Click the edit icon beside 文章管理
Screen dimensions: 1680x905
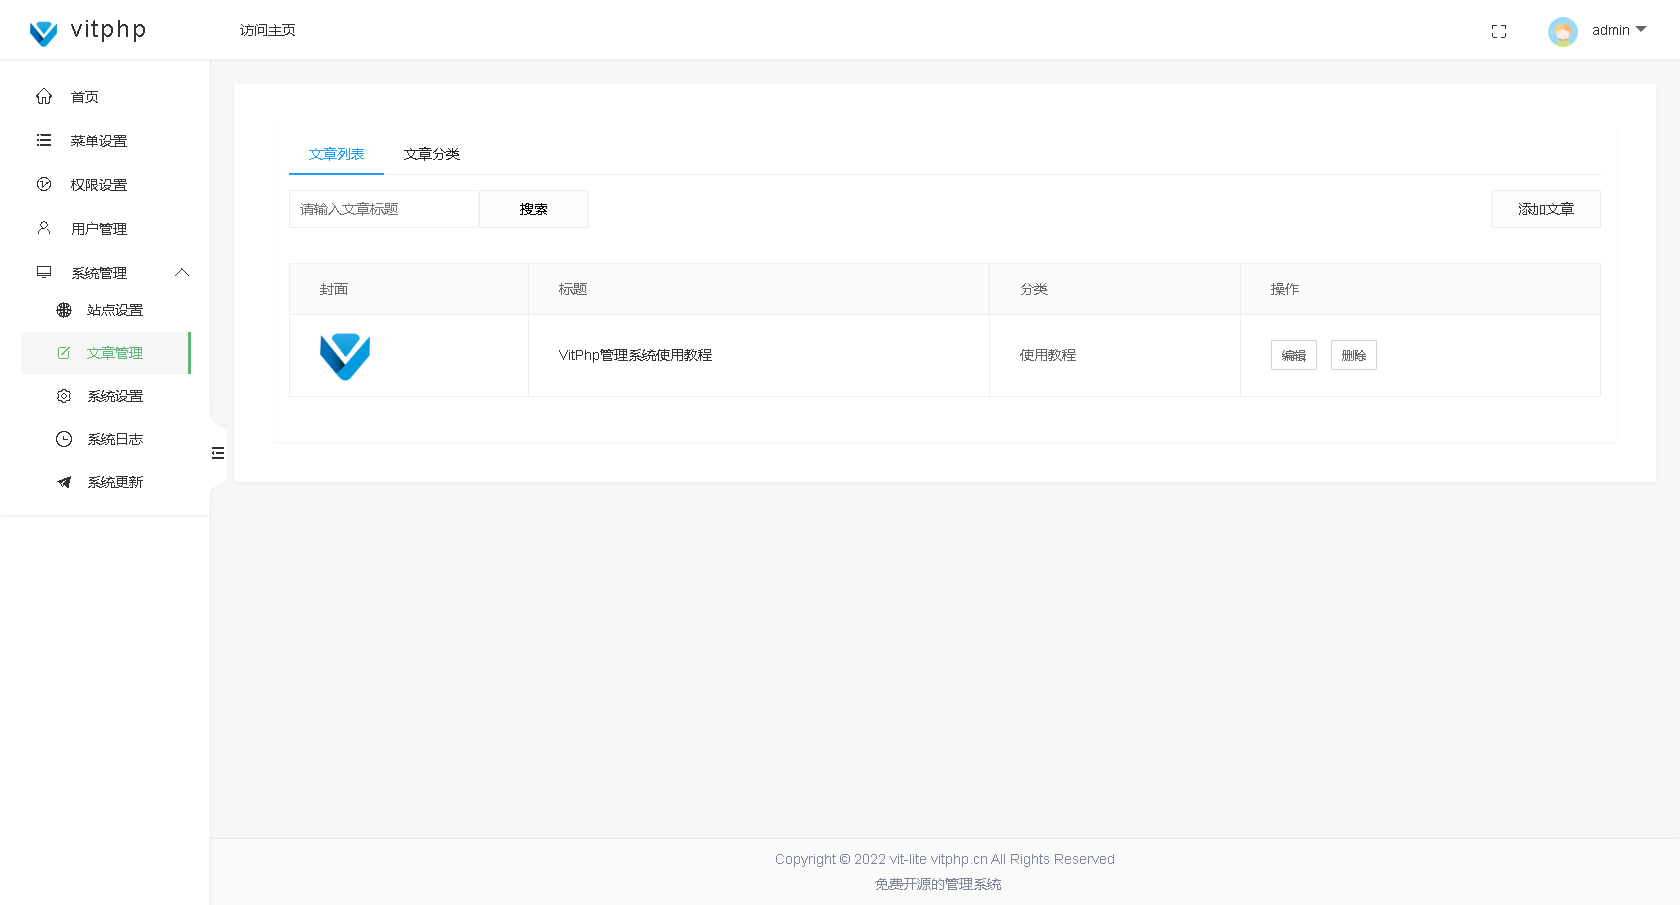(x=64, y=353)
